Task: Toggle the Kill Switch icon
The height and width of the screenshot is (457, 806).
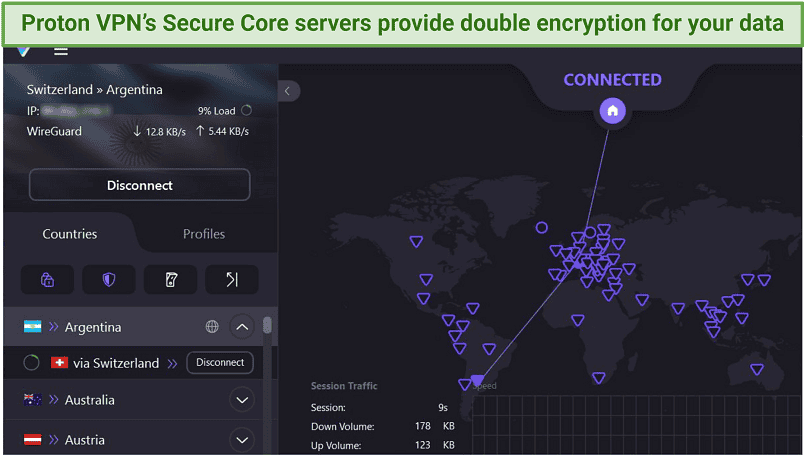Action: tap(171, 280)
